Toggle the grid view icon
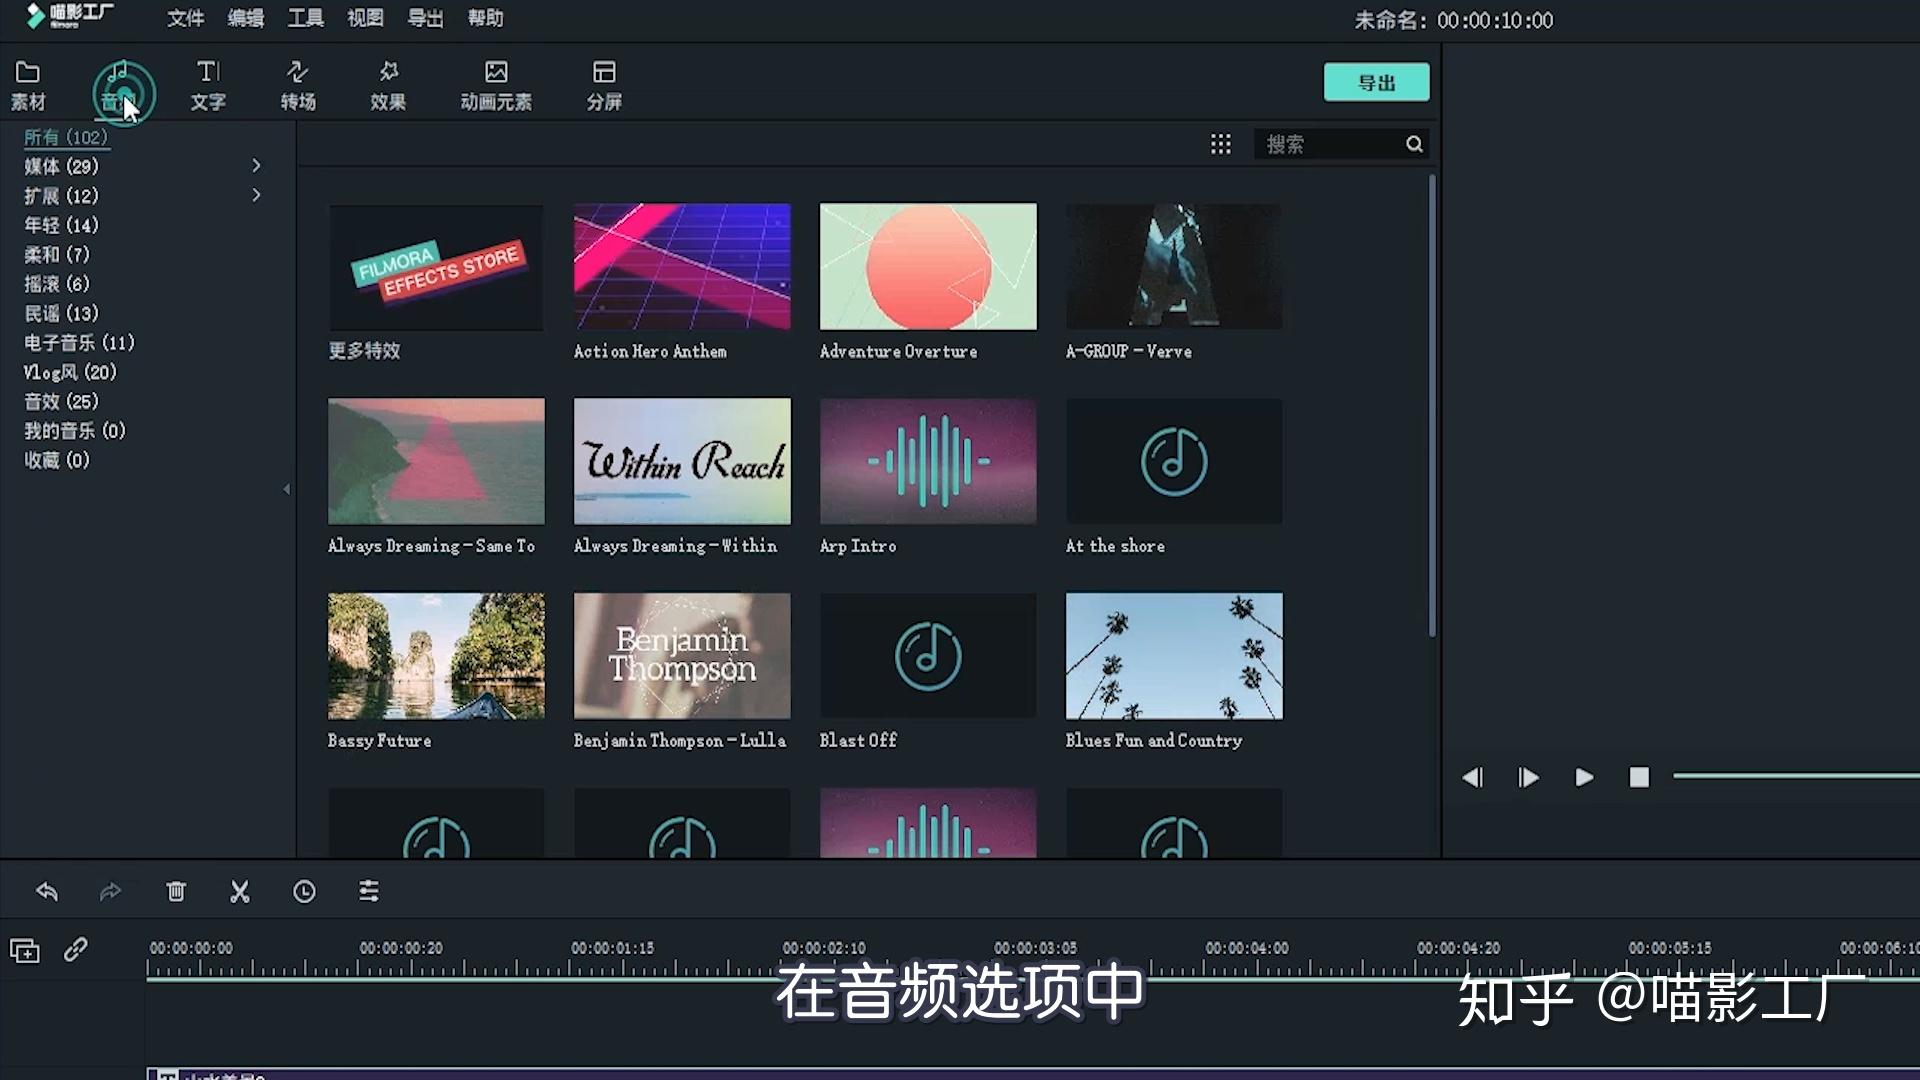The height and width of the screenshot is (1080, 1920). [1220, 144]
